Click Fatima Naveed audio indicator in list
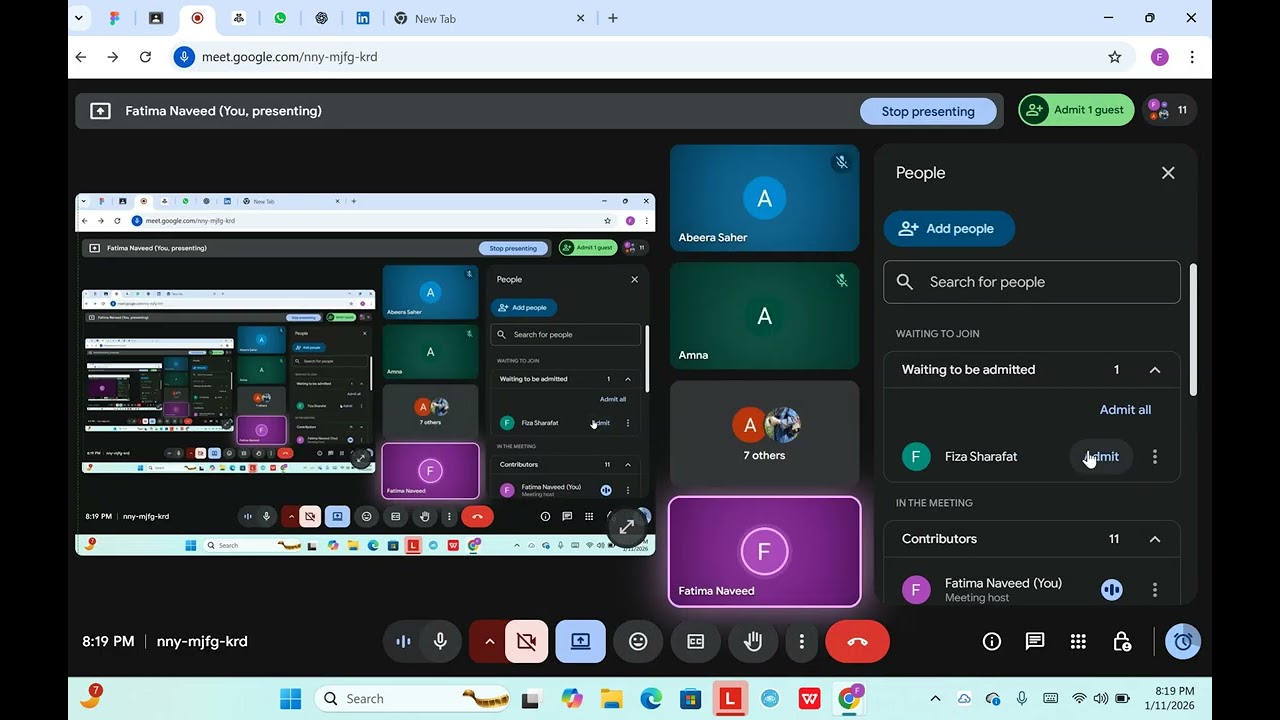The width and height of the screenshot is (1280, 720). pos(1111,590)
